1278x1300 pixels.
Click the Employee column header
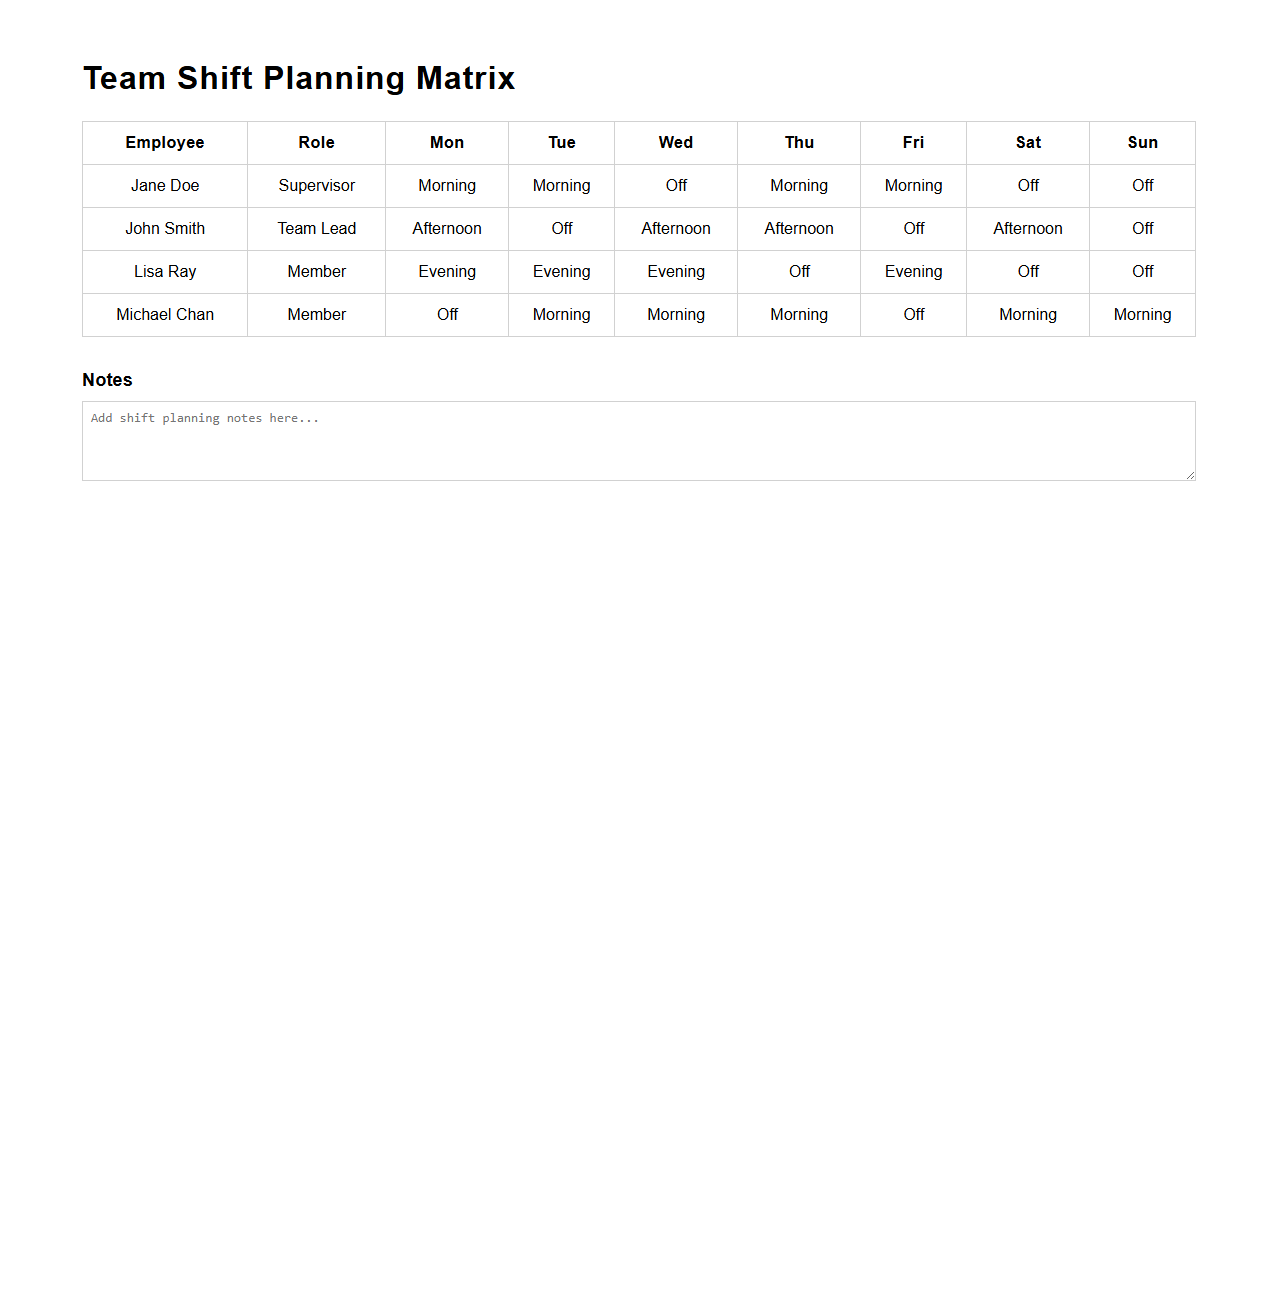click(x=164, y=143)
